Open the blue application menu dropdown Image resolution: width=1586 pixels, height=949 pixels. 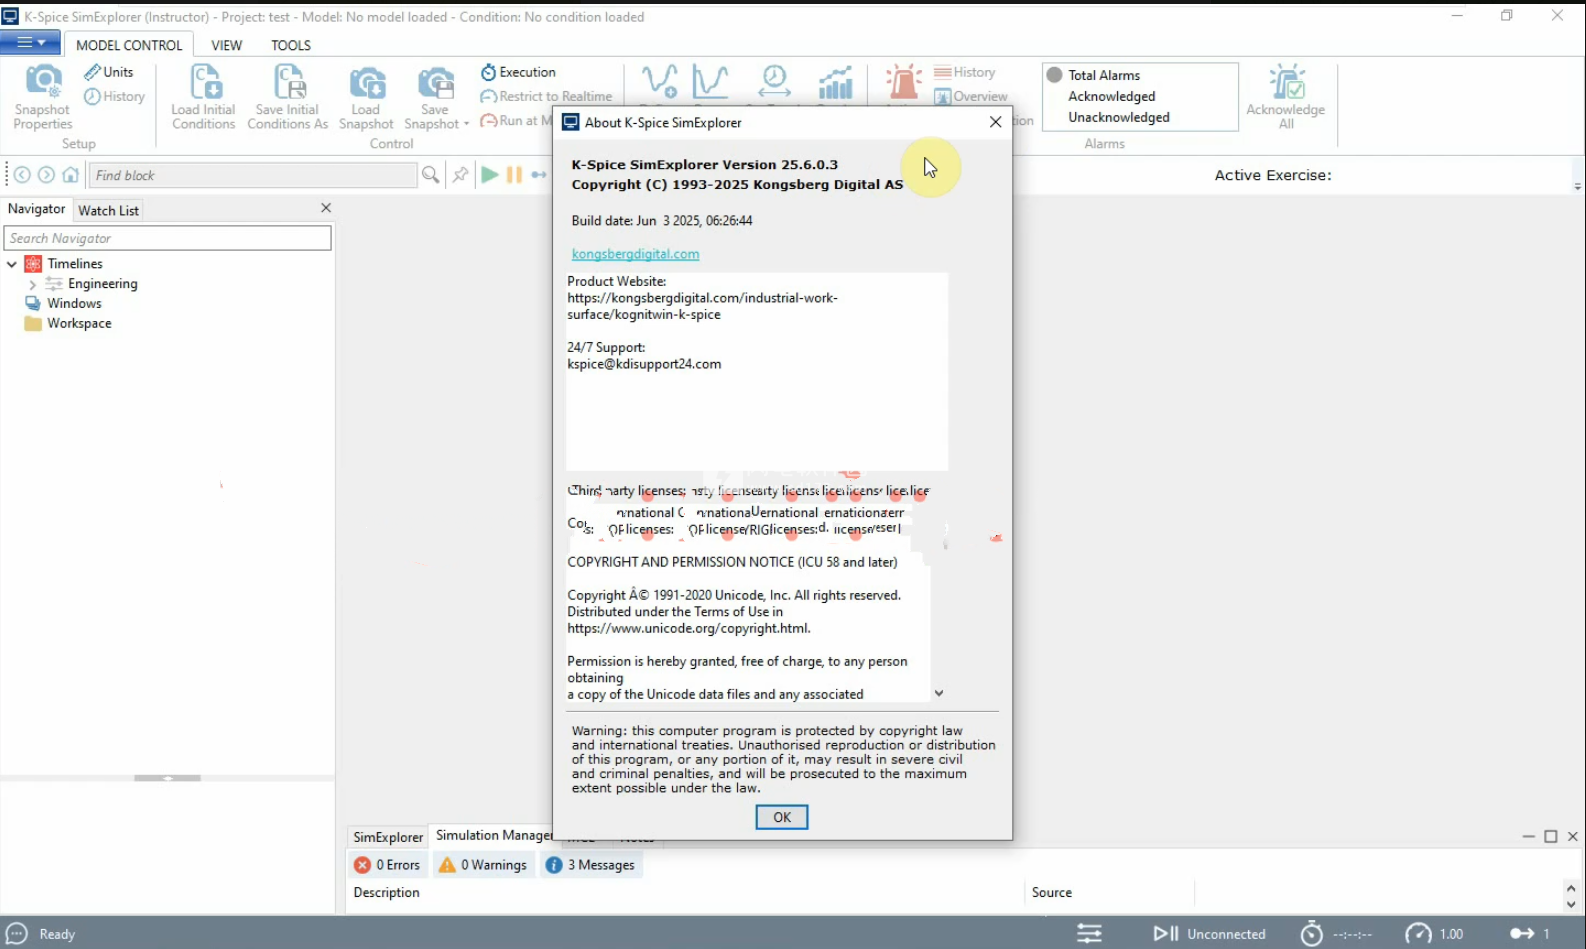point(30,43)
